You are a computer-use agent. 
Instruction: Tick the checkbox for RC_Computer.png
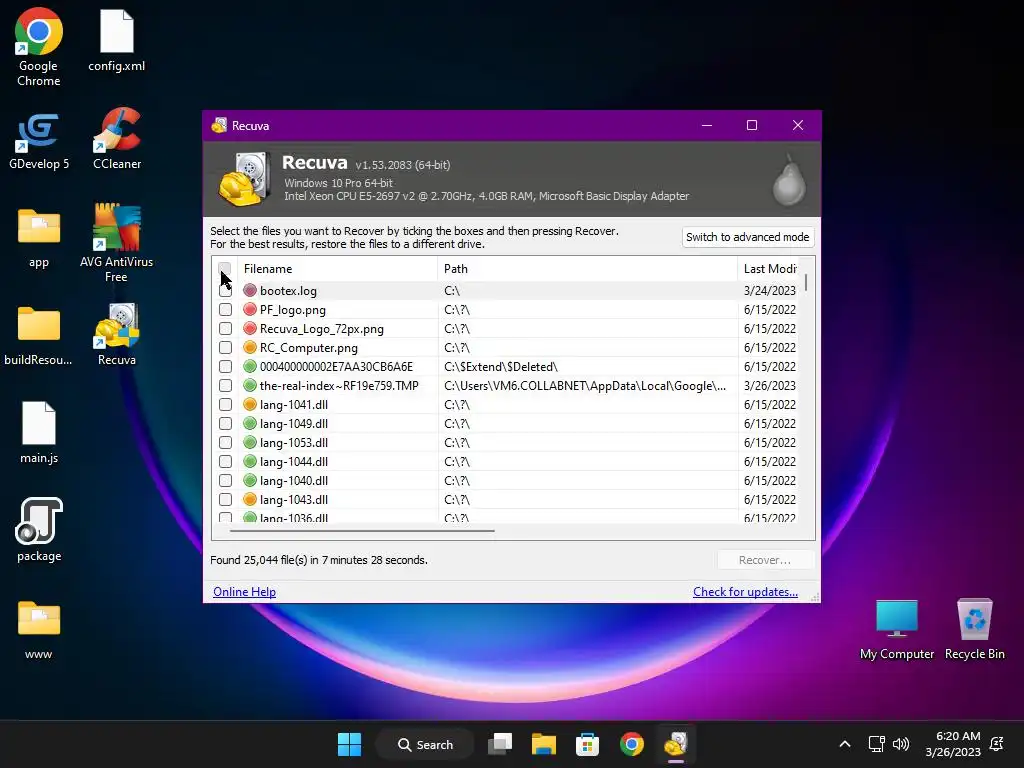coord(225,347)
